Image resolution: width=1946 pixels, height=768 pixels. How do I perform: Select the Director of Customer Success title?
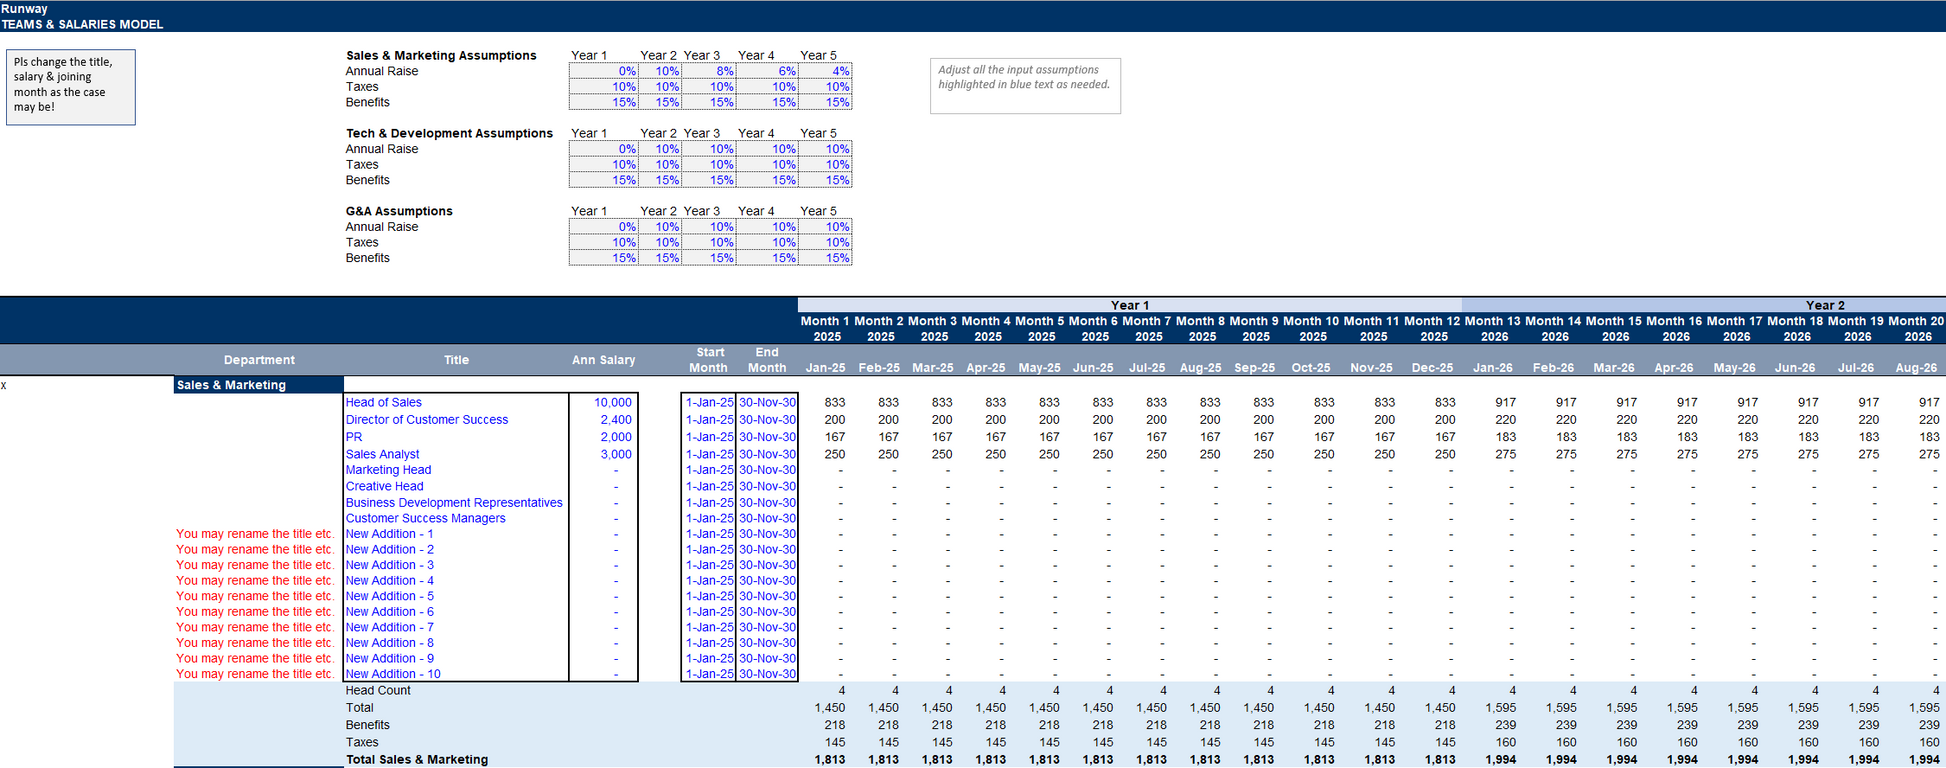click(x=427, y=420)
